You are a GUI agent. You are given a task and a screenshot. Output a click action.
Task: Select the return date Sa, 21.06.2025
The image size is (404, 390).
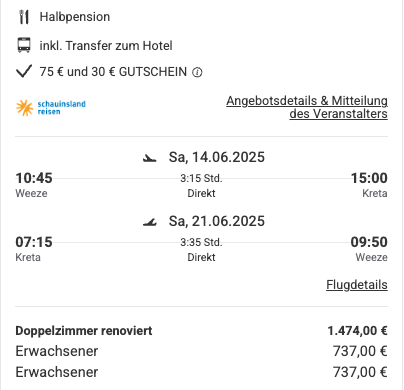[217, 221]
